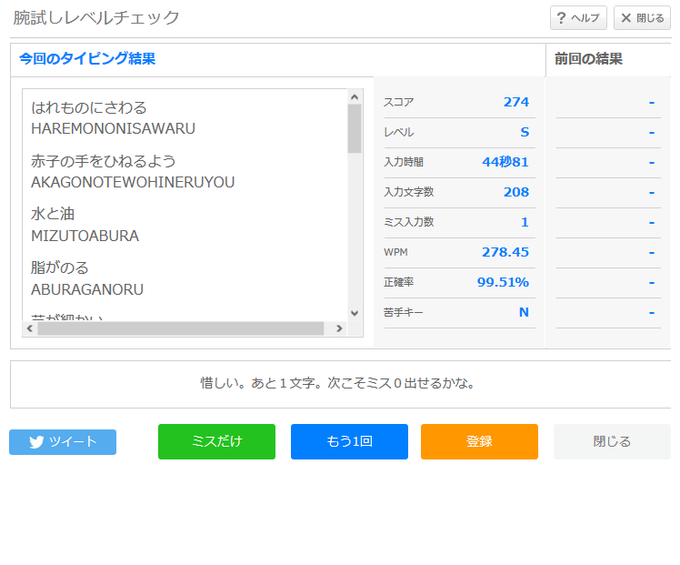The image size is (680, 565).
Task: Click the green ミスだけ button
Action: click(x=216, y=441)
